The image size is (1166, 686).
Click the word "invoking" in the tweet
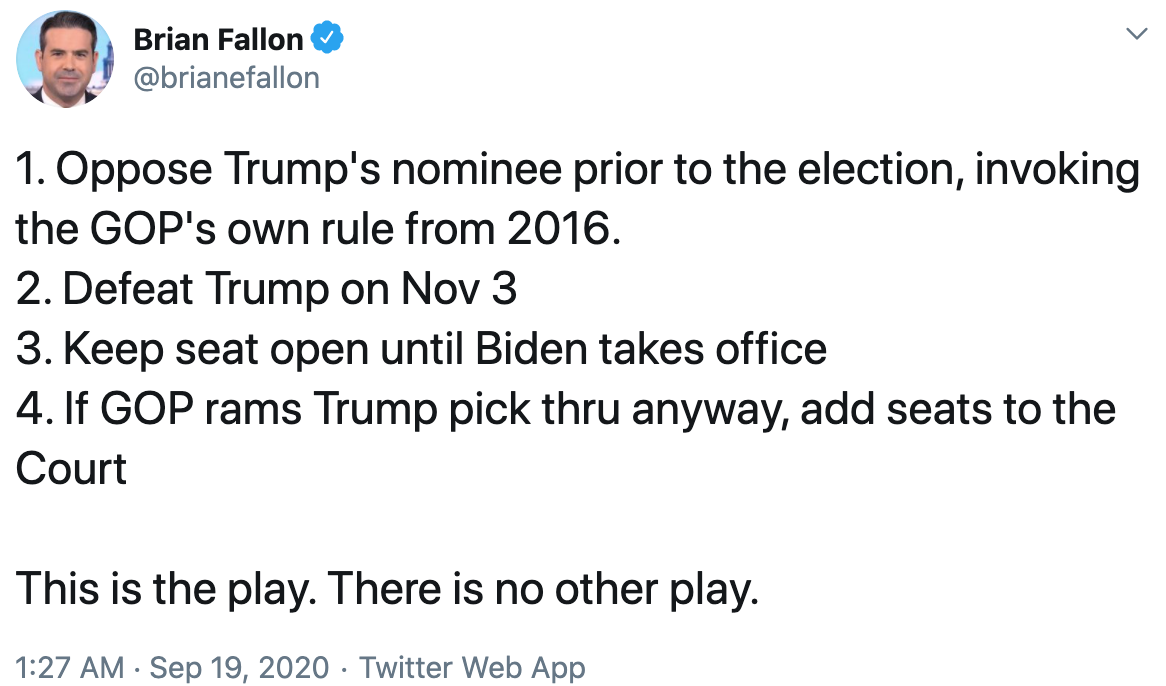(1056, 170)
